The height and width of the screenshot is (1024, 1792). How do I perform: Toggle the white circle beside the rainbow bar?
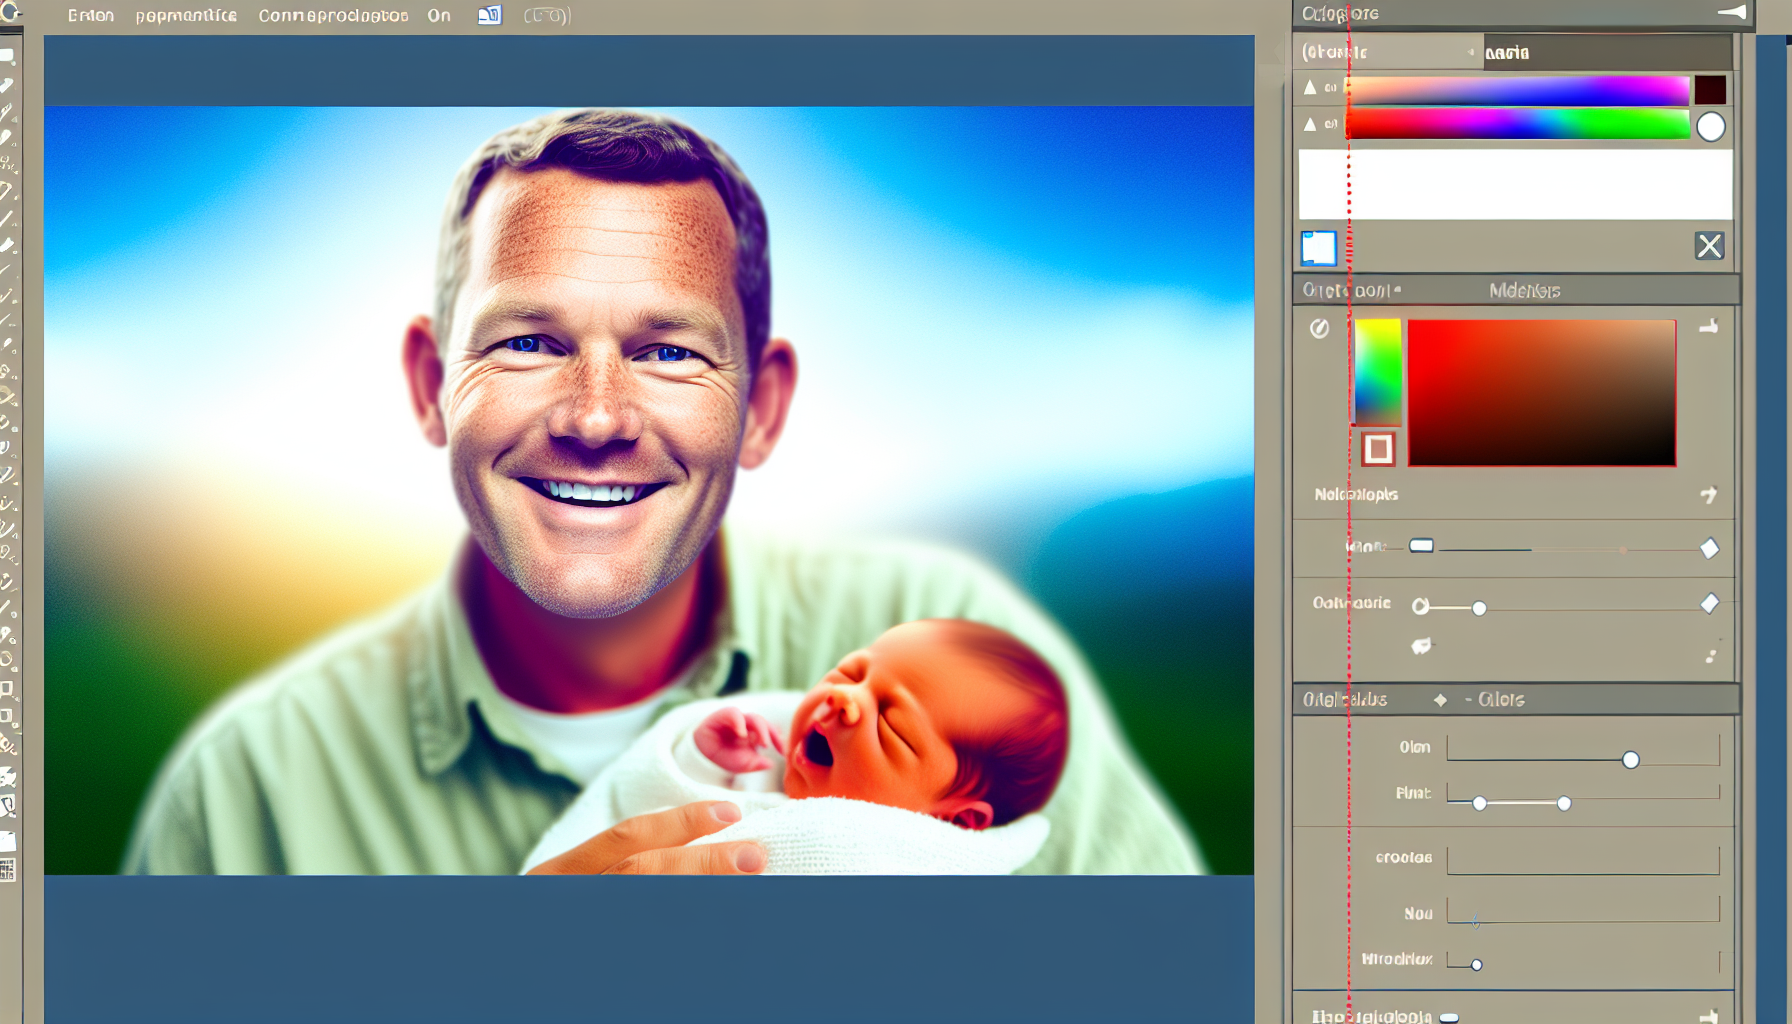(1710, 127)
